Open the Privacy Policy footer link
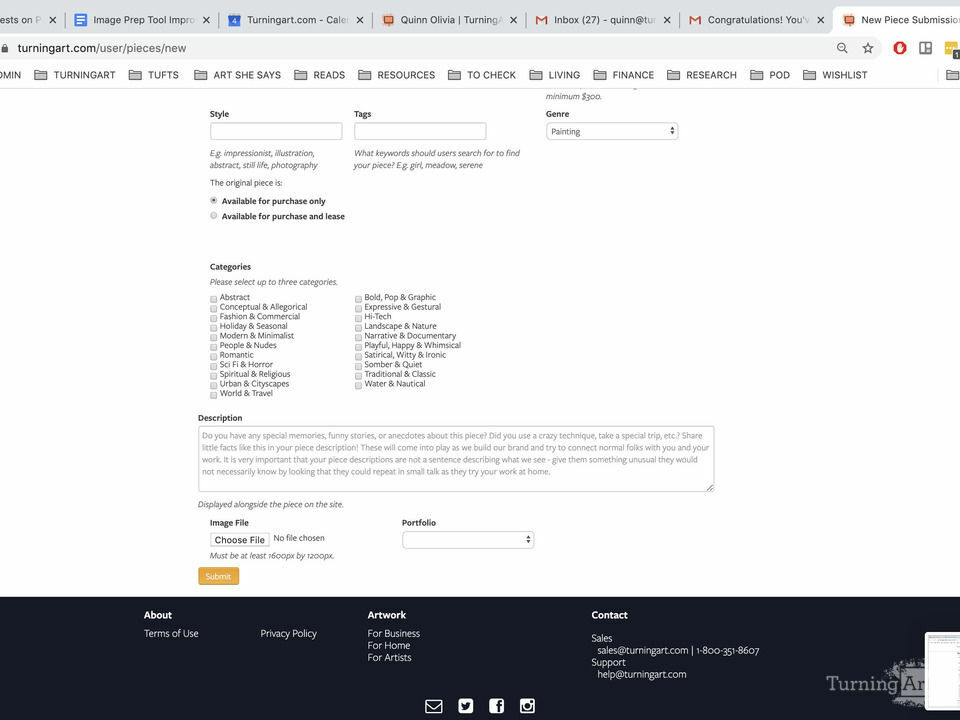 [x=288, y=633]
